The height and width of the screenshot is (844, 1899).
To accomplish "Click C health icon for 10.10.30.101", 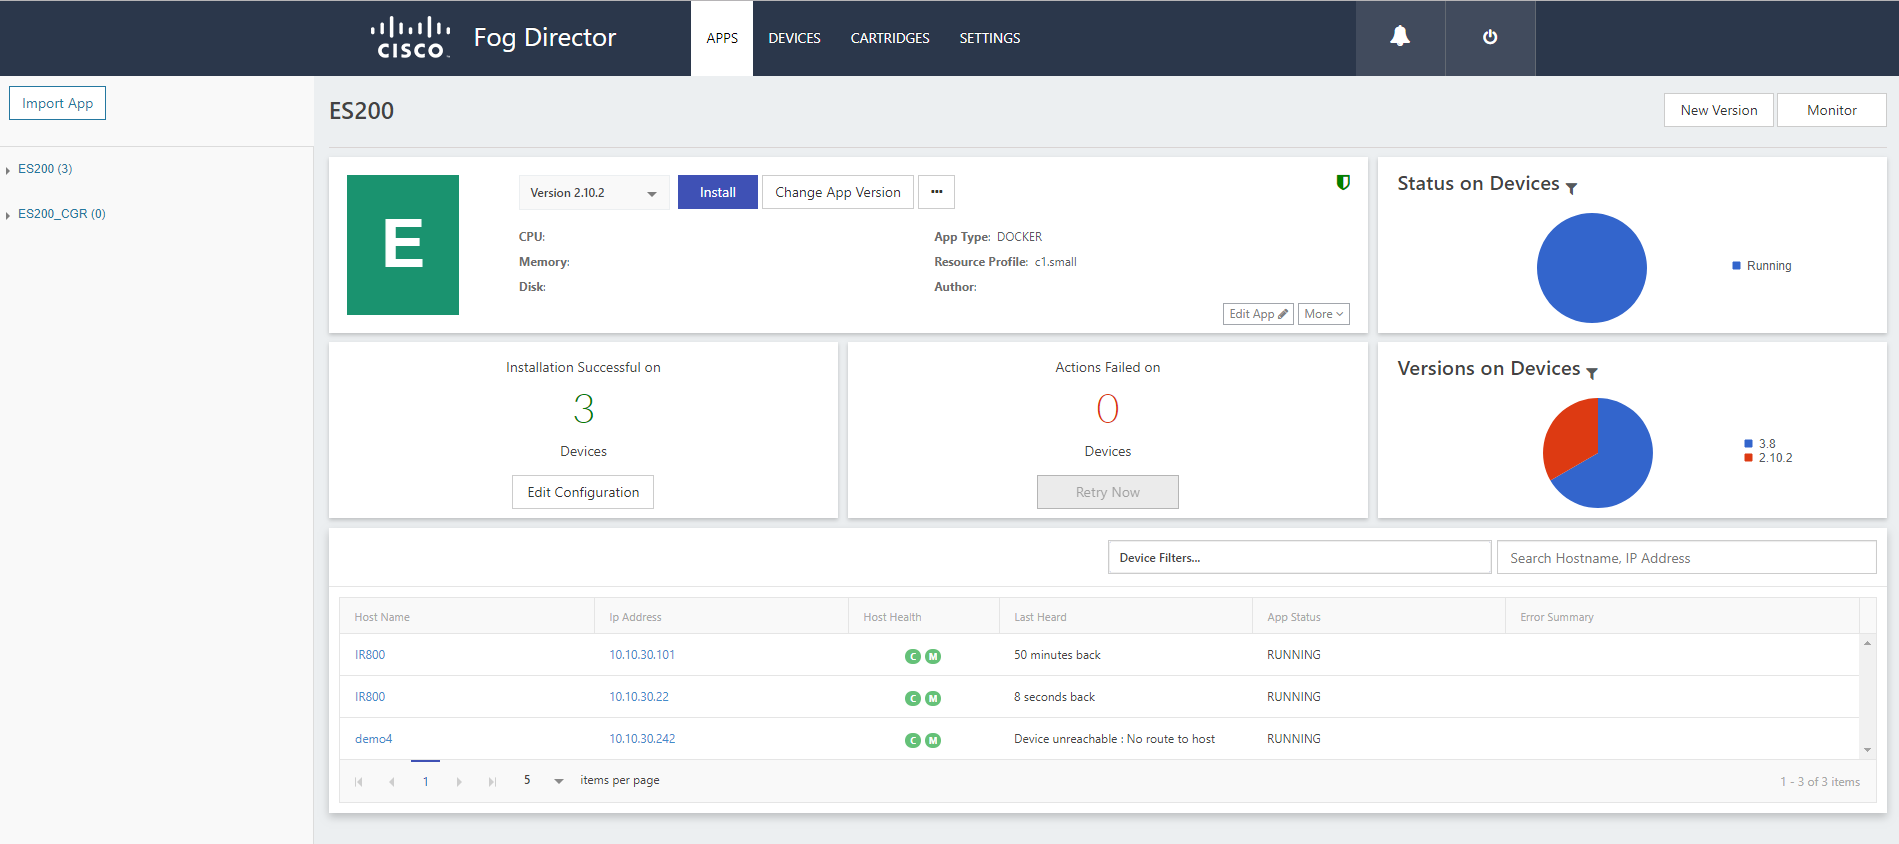I will click(912, 657).
